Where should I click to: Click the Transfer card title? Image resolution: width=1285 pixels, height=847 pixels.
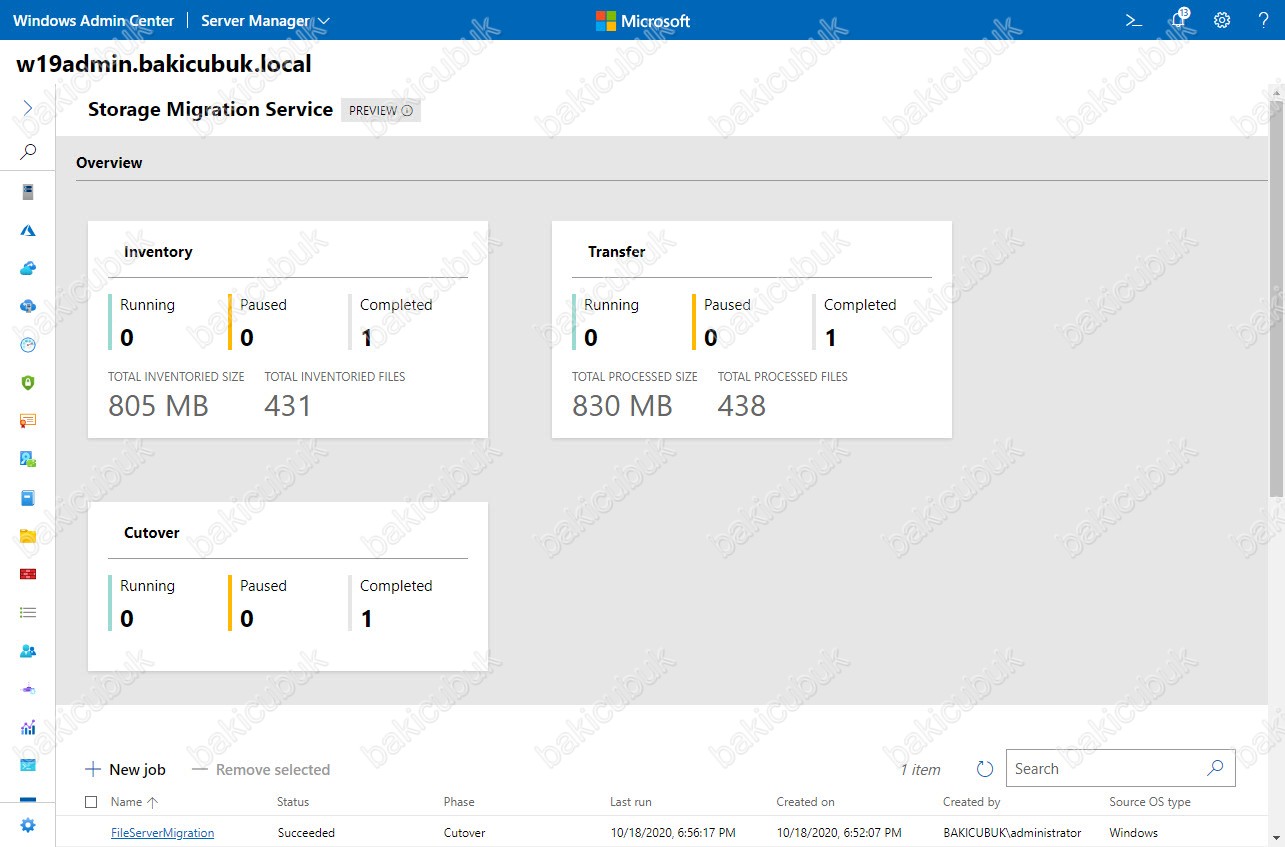coord(617,252)
